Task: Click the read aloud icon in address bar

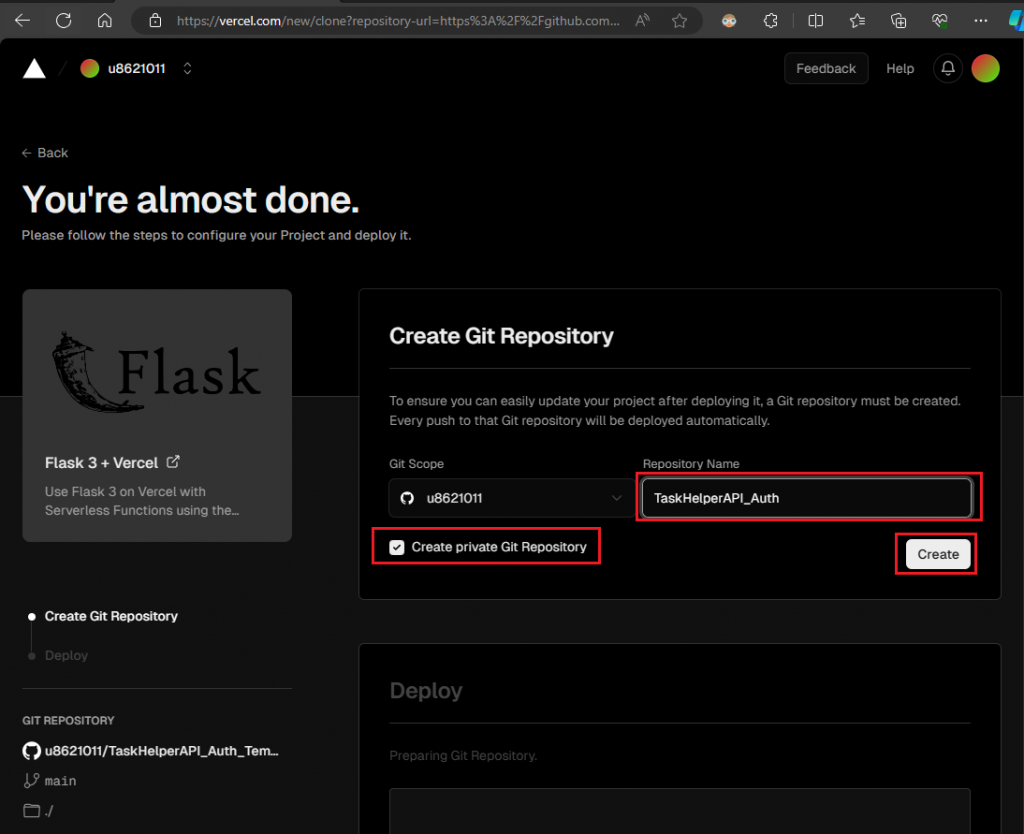Action: pos(643,21)
